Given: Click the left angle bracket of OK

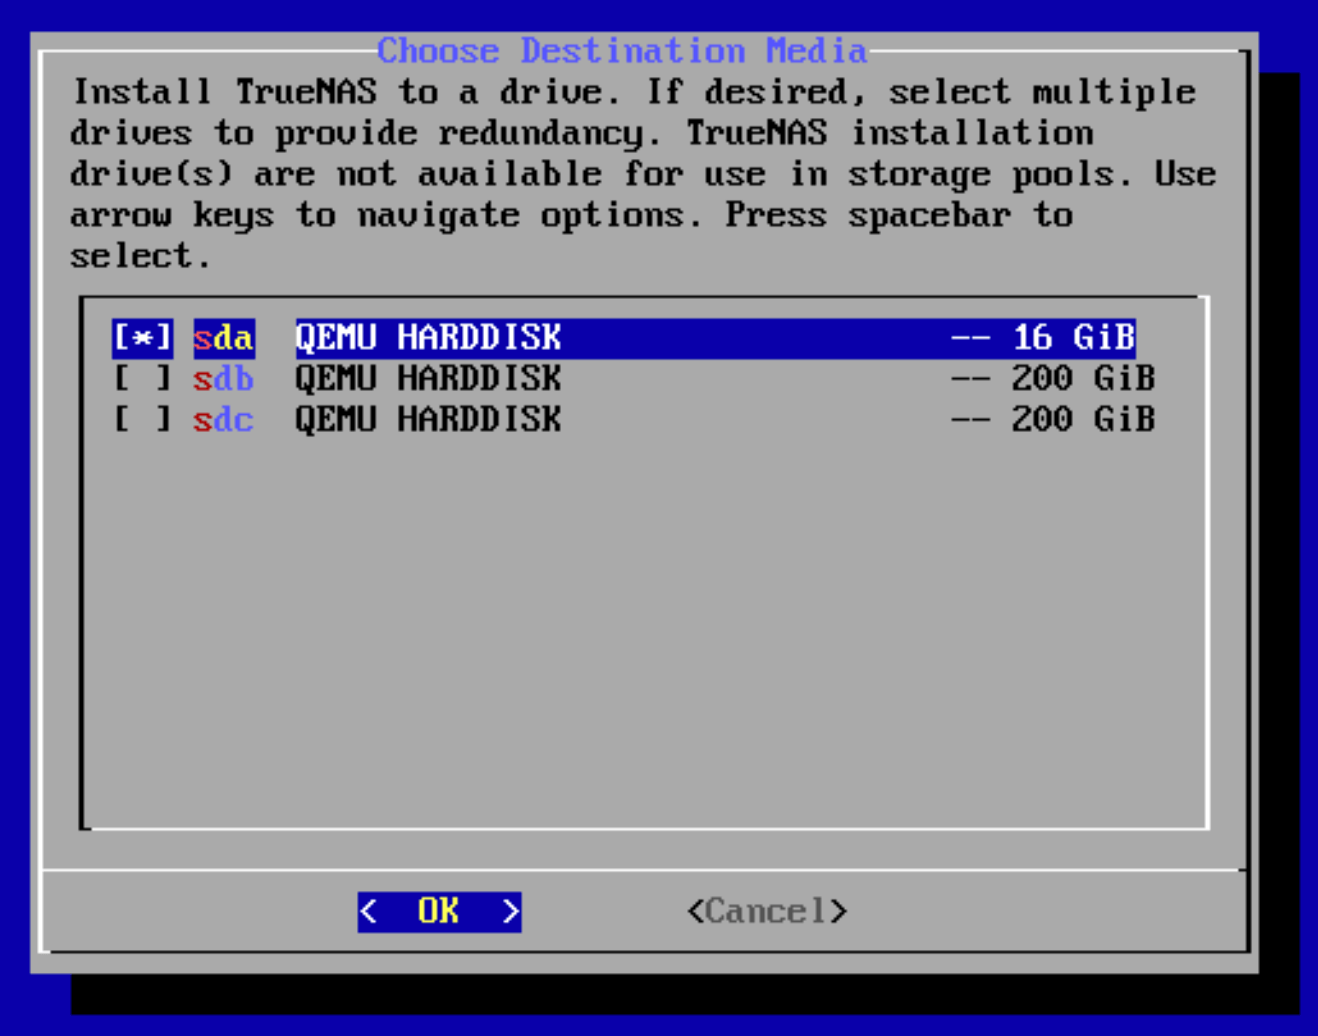Looking at the screenshot, I should [369, 912].
